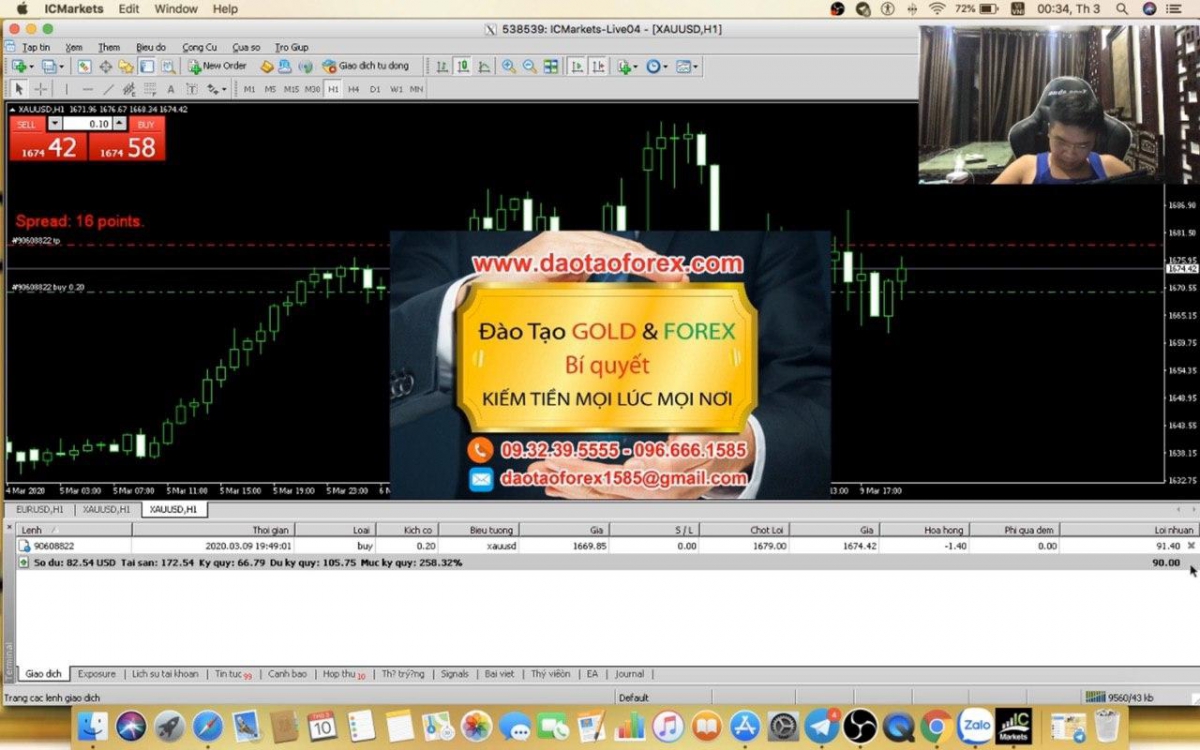The width and height of the screenshot is (1200, 750).
Task: Open OBS Studio from the dock
Action: pos(860,725)
